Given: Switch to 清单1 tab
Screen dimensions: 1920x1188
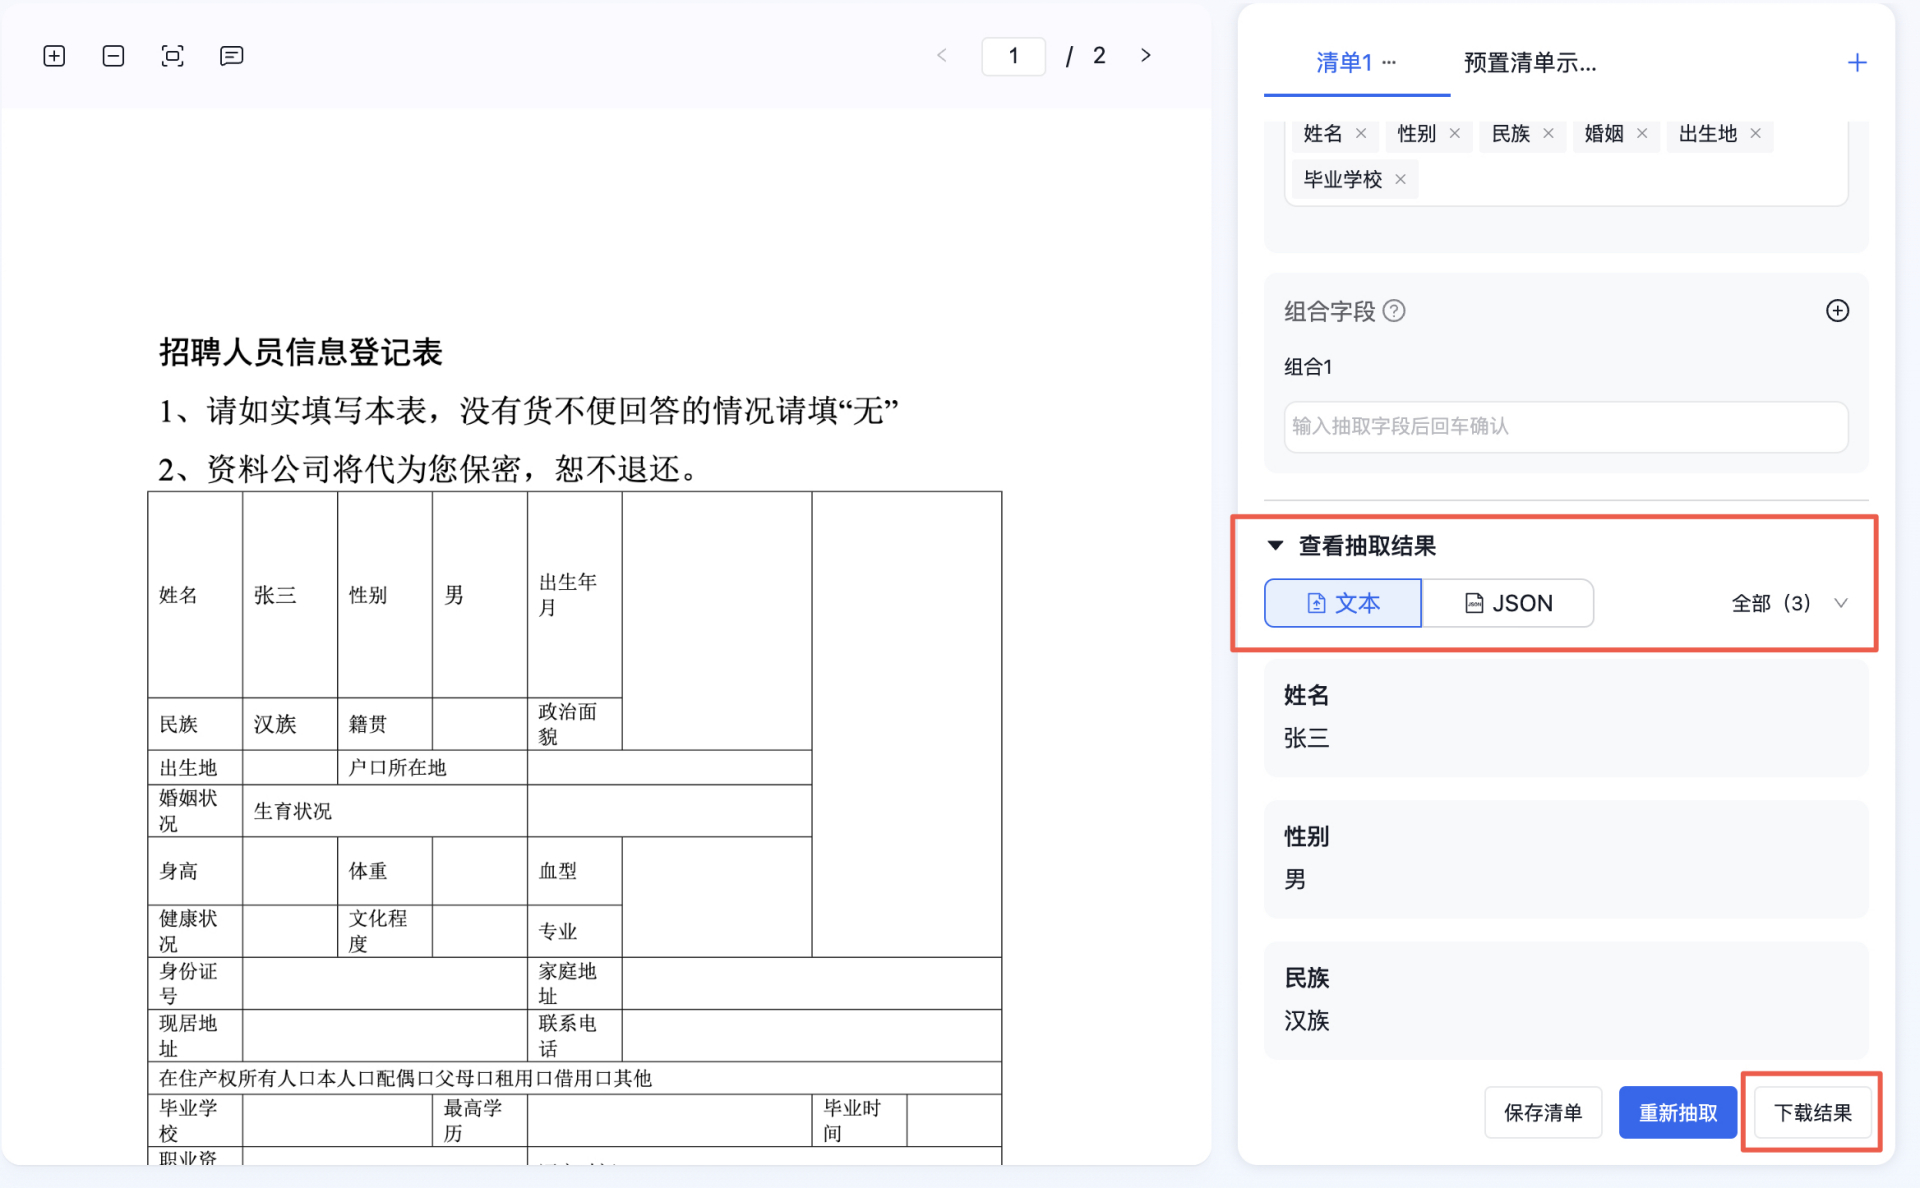Looking at the screenshot, I should (x=1344, y=63).
